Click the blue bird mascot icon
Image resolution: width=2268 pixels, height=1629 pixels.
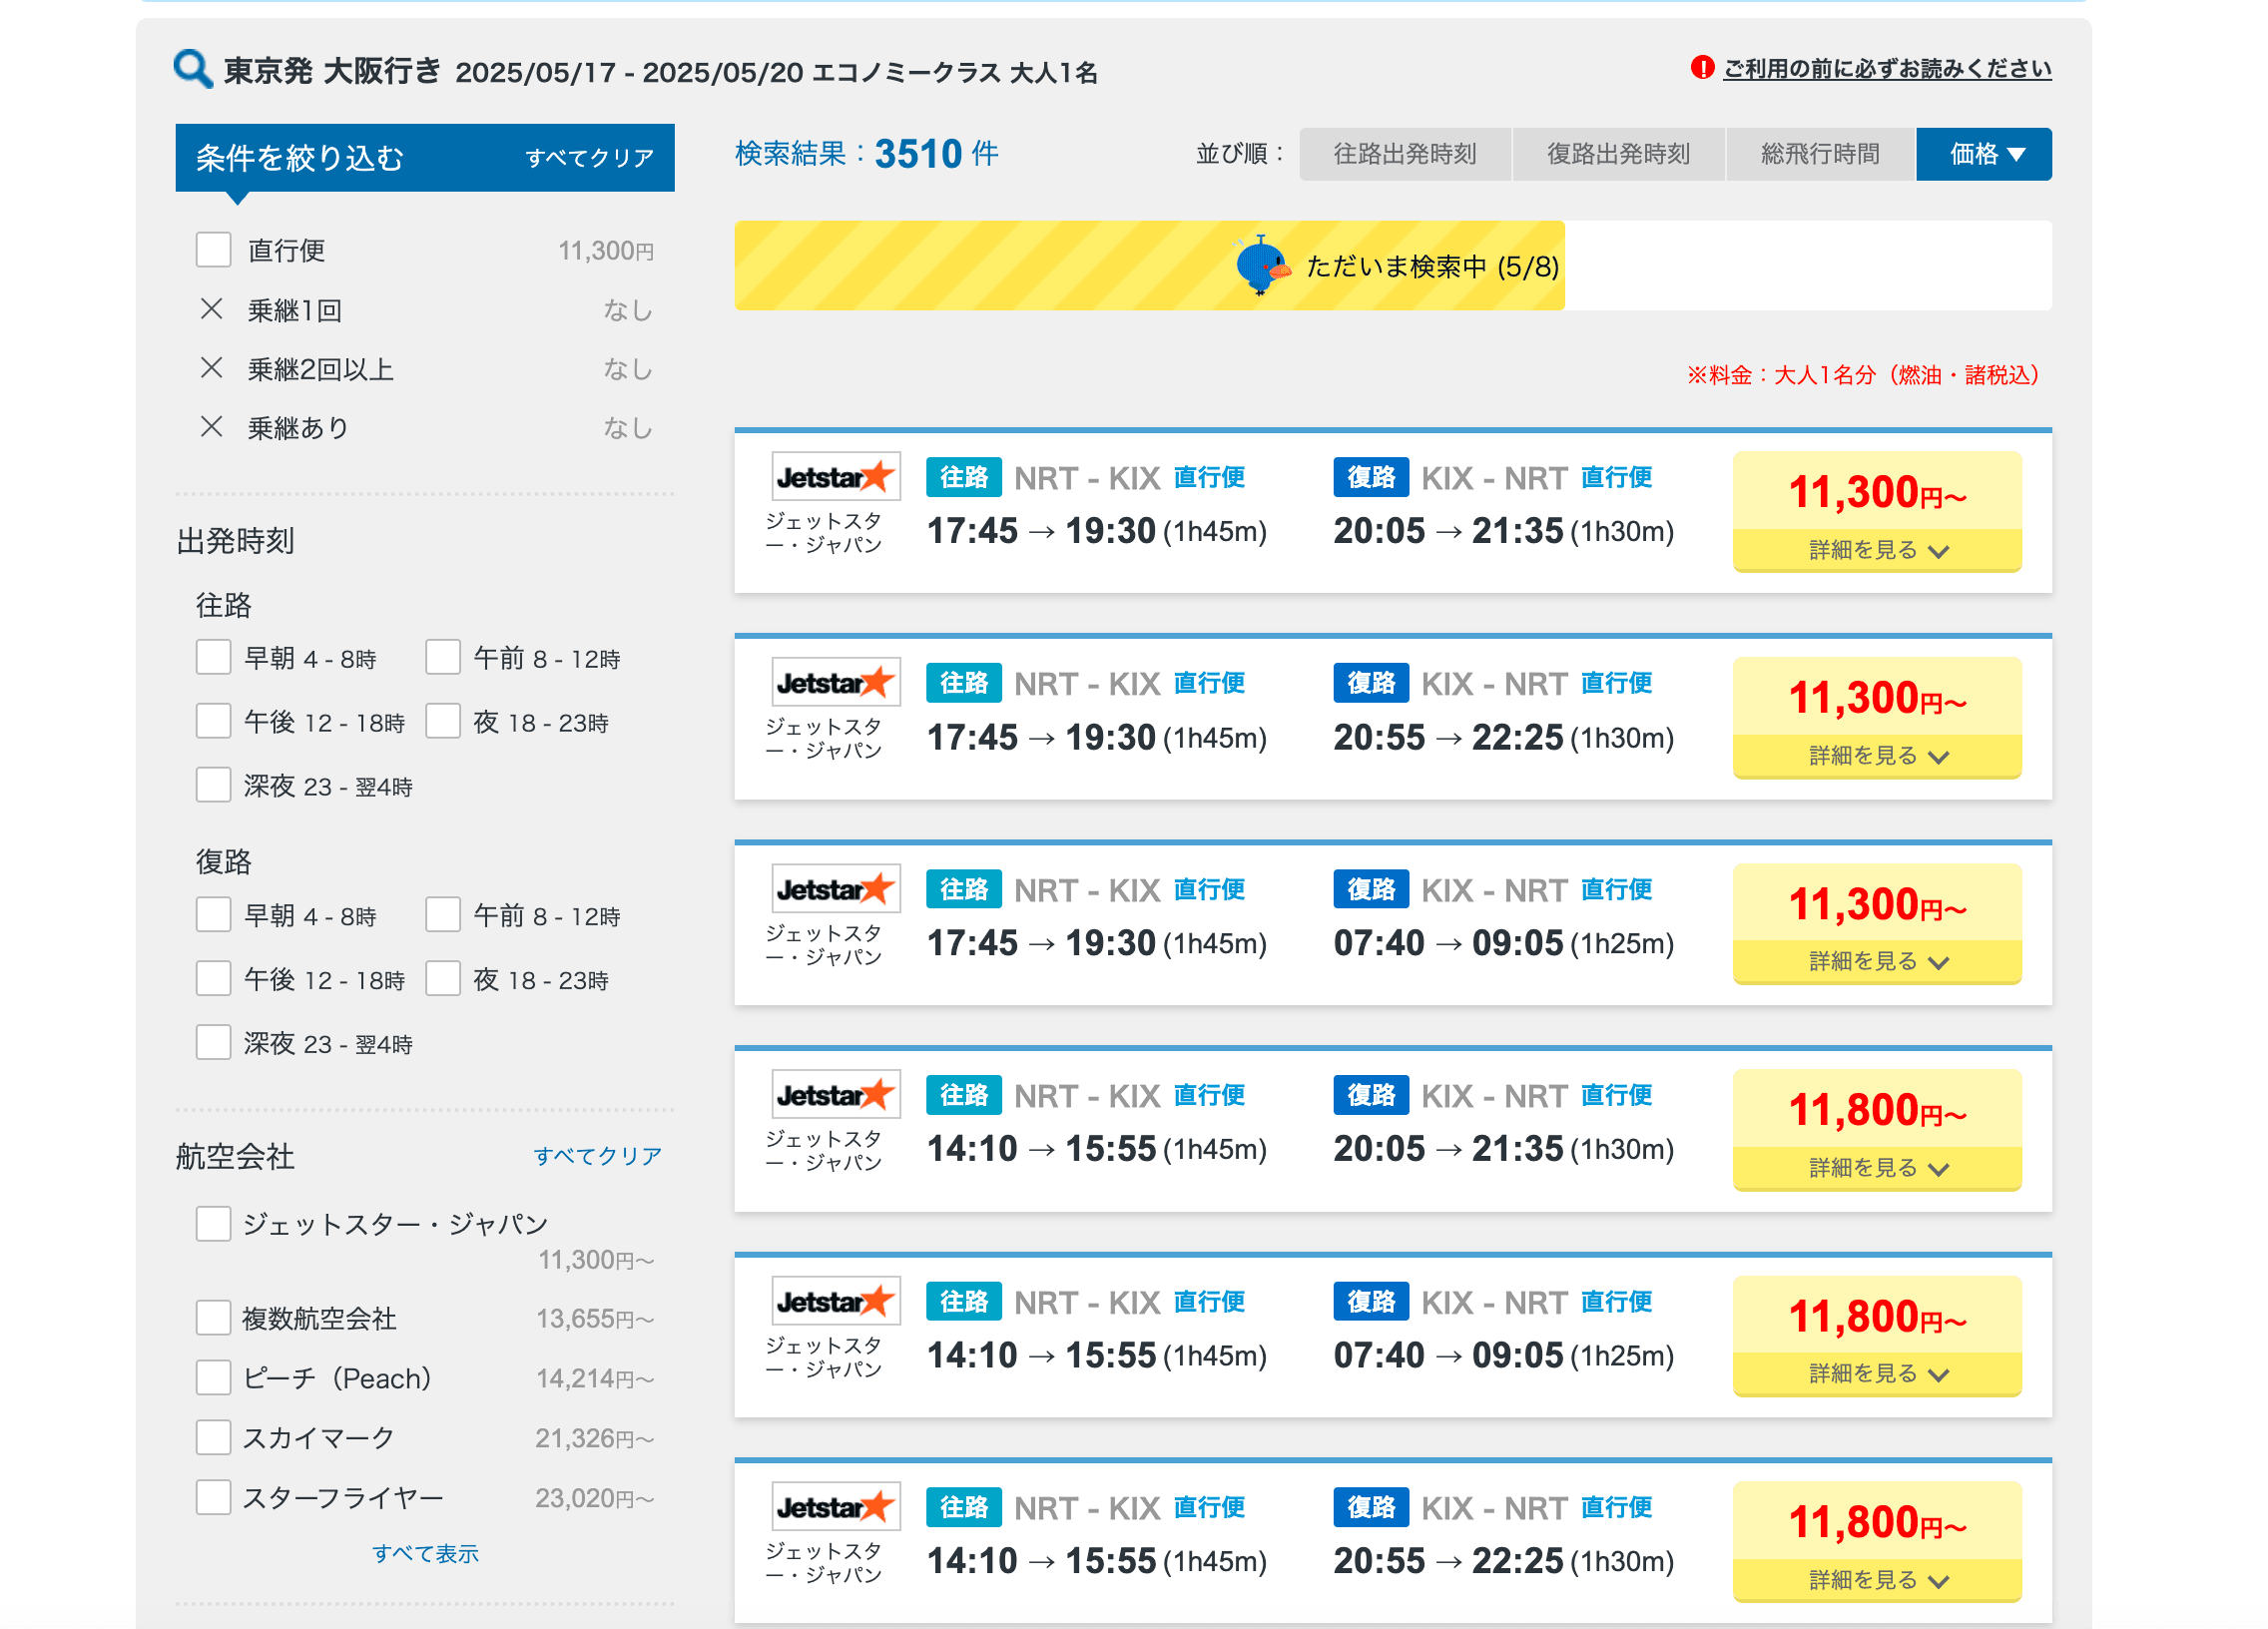click(1260, 264)
